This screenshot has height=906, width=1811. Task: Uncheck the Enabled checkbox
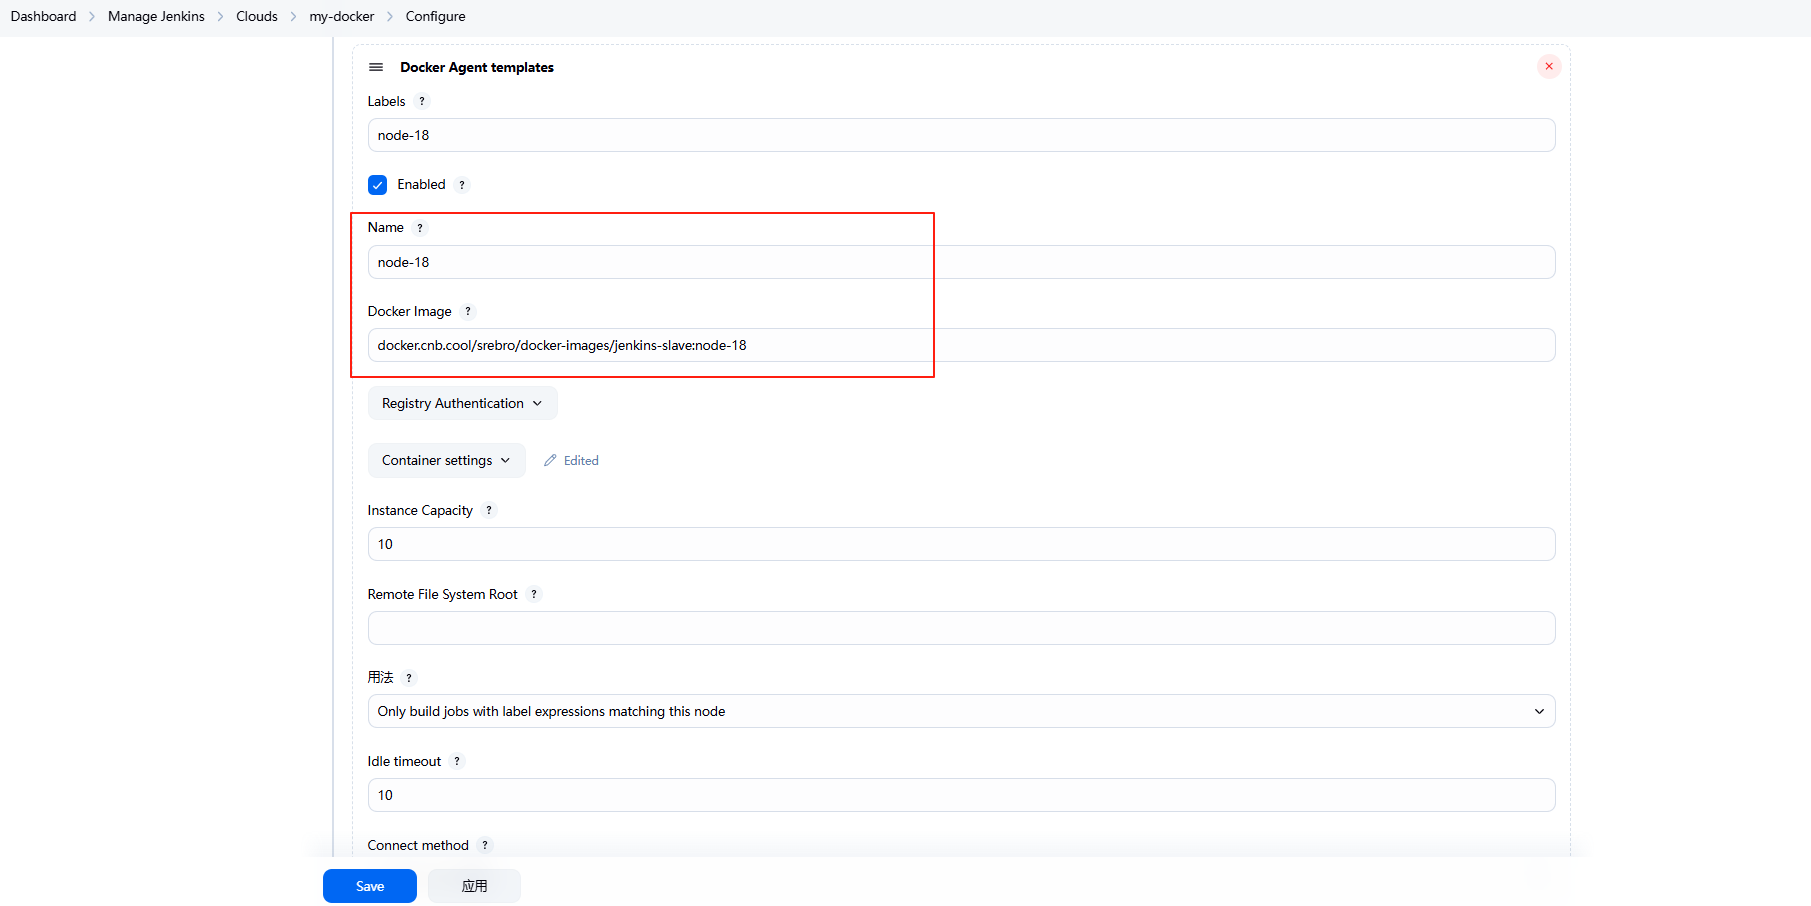click(x=378, y=185)
